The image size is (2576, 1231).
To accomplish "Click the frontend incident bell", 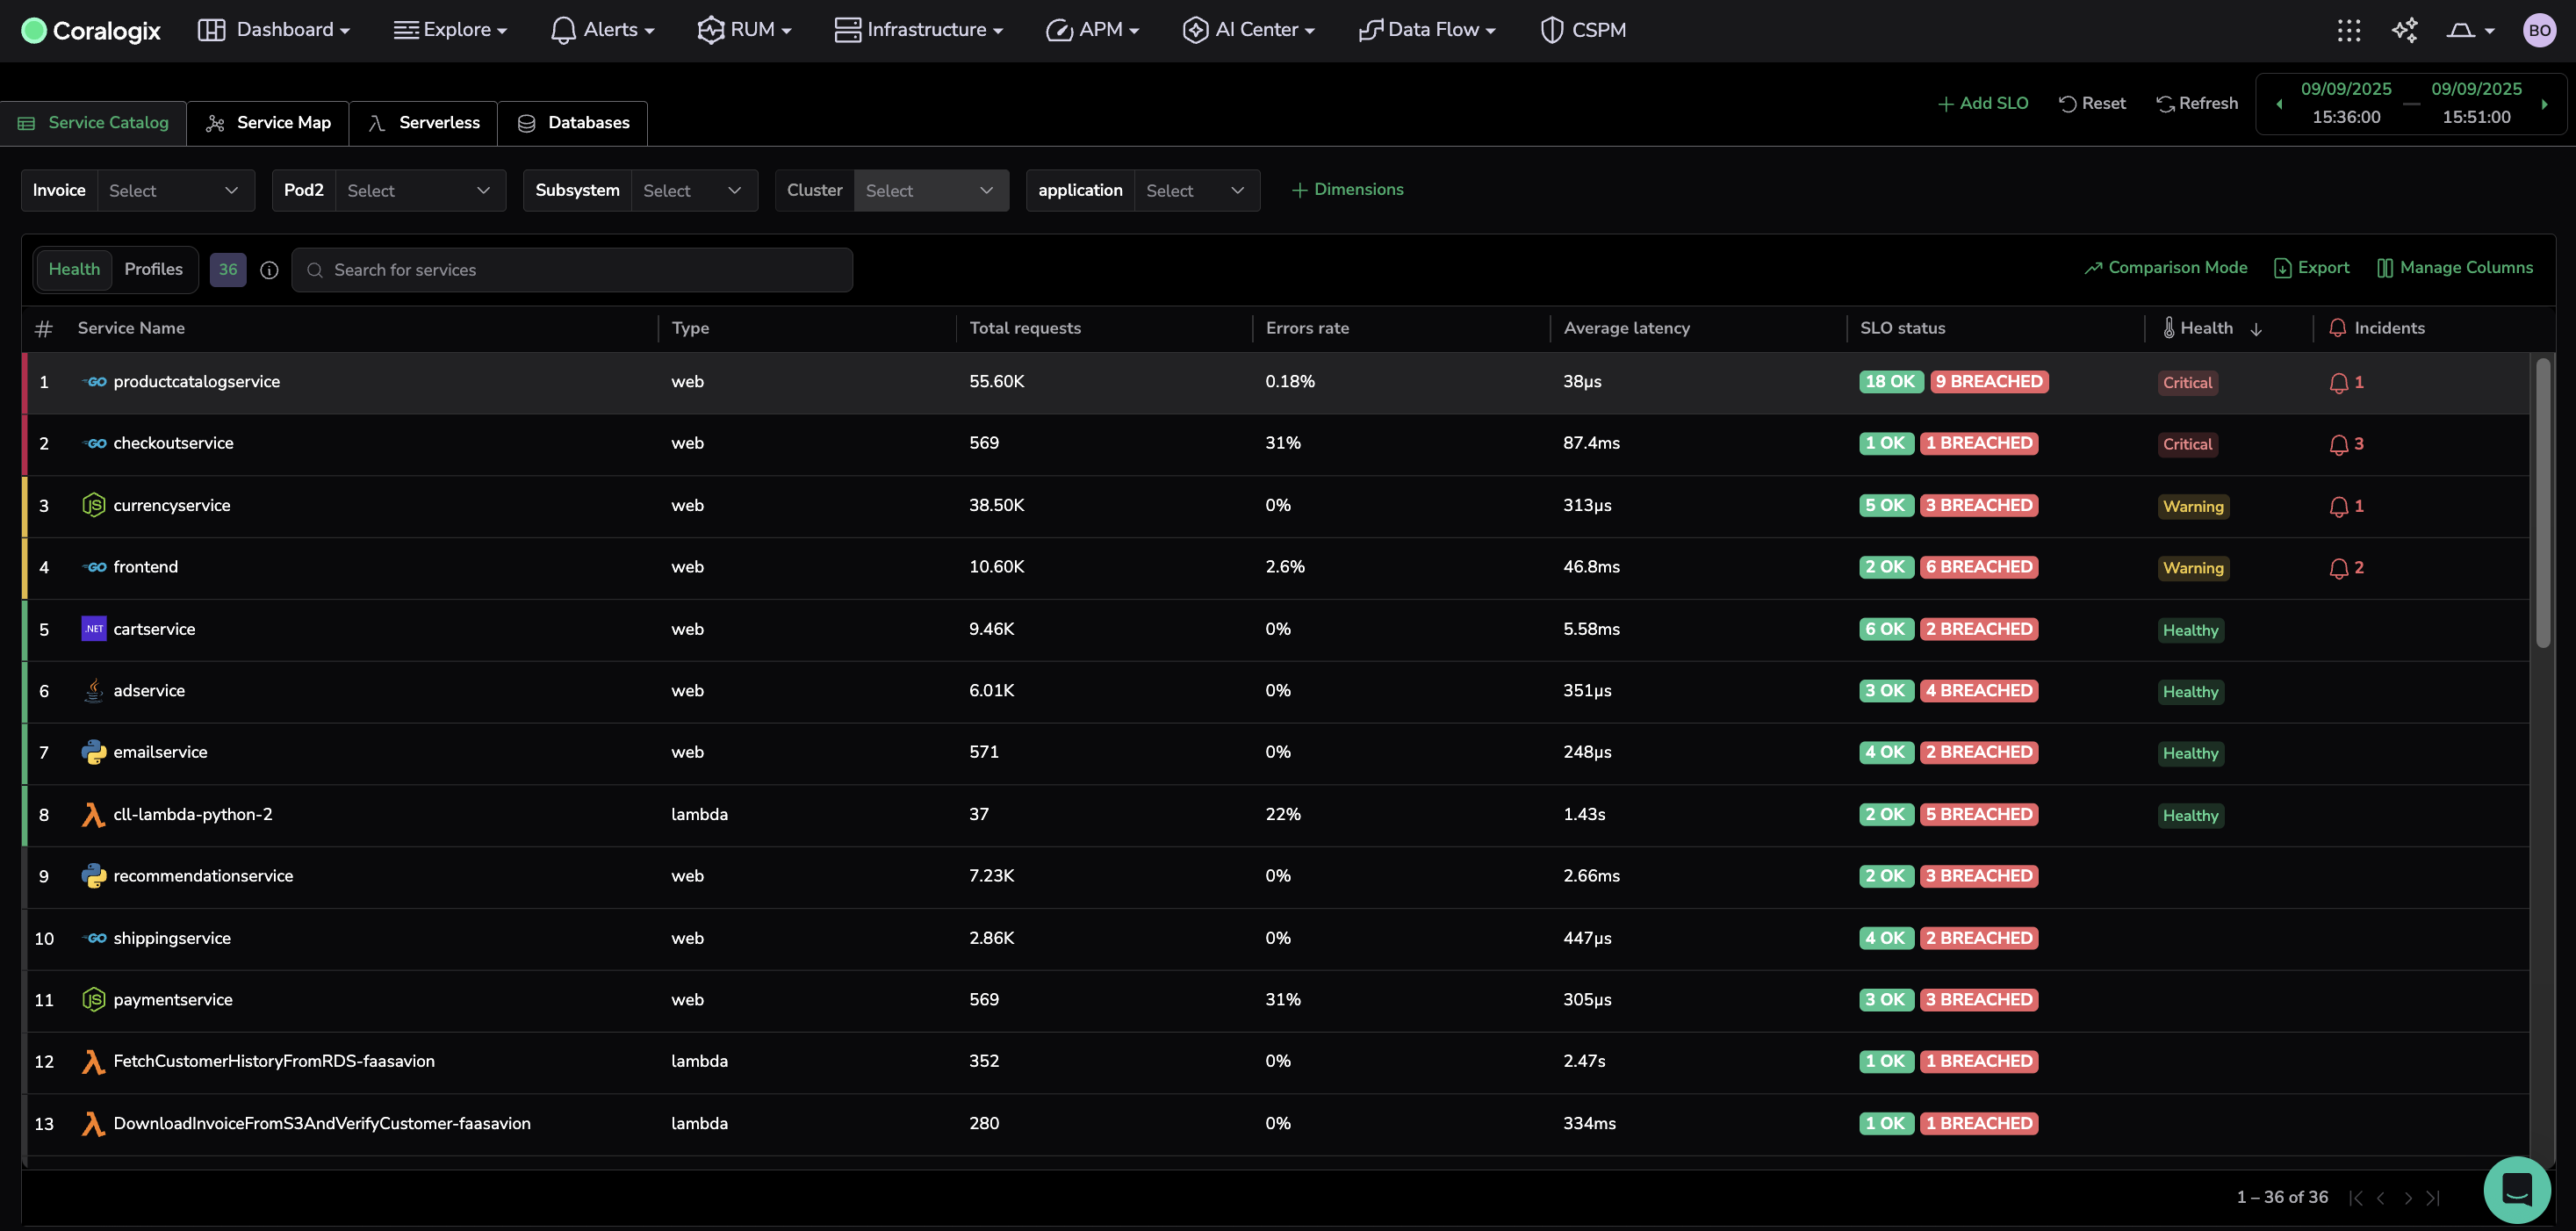I will tap(2338, 568).
